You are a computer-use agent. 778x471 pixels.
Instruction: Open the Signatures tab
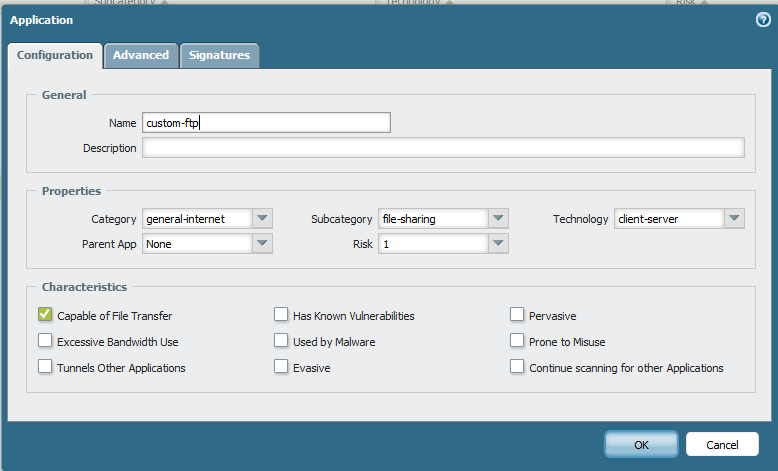point(219,55)
